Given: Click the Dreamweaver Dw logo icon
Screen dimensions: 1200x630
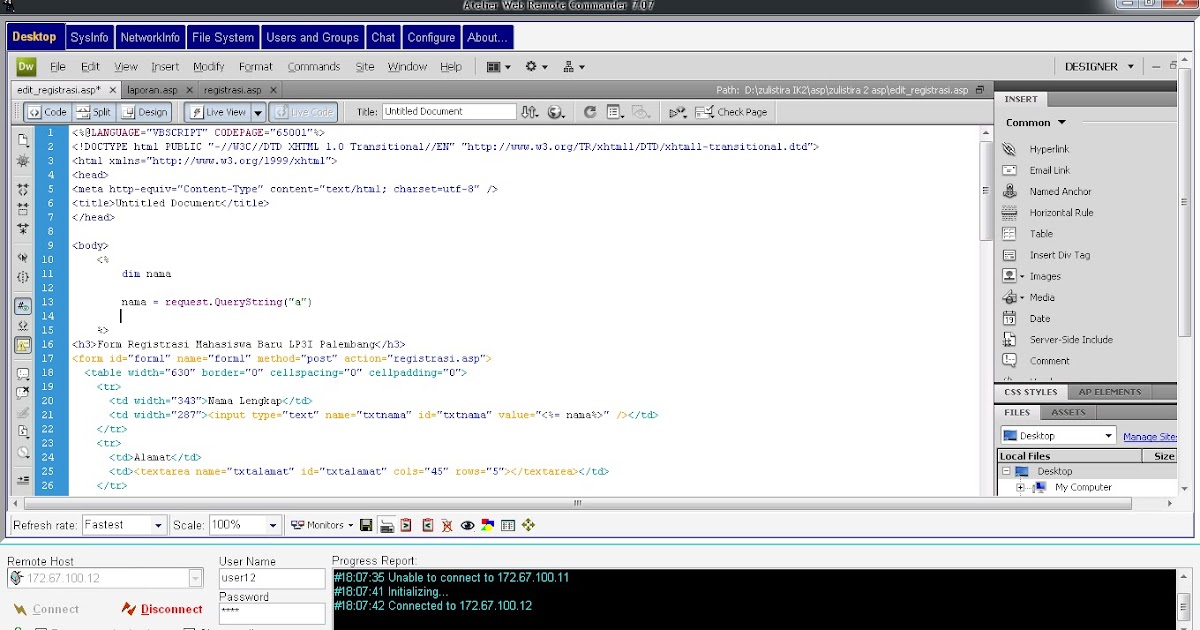Looking at the screenshot, I should [x=26, y=67].
